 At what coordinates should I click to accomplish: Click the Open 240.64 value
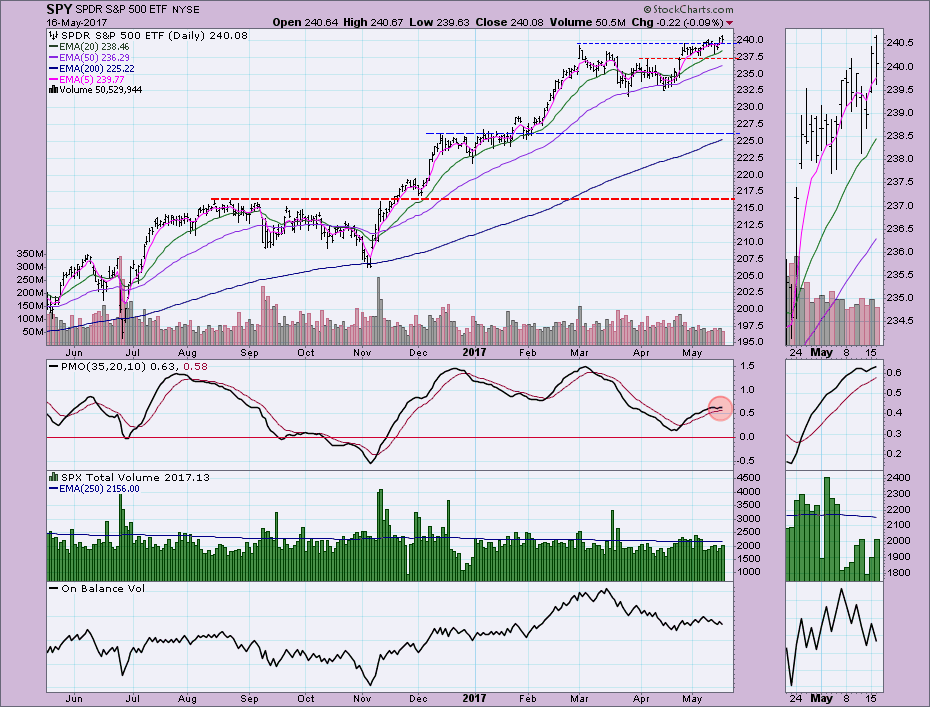[x=305, y=23]
